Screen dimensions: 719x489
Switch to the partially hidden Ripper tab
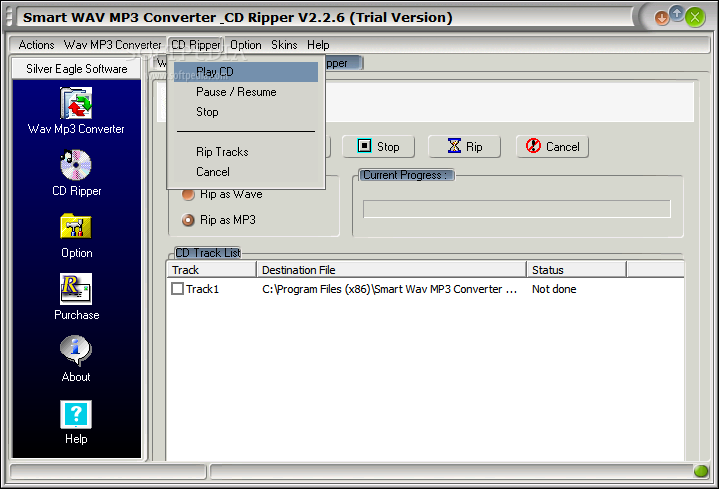click(x=344, y=63)
